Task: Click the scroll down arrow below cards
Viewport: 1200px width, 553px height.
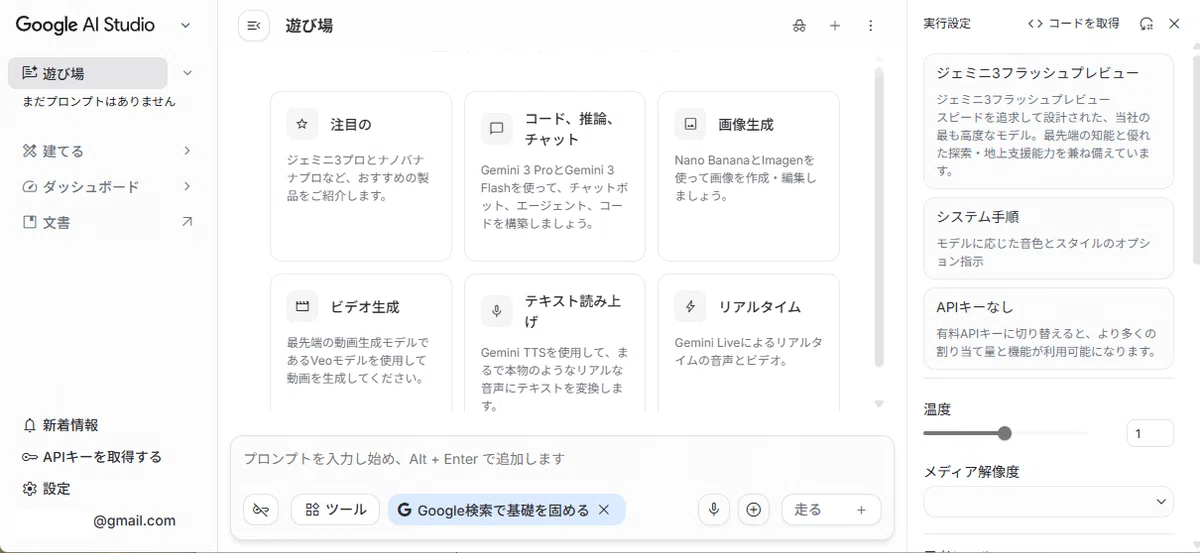Action: tap(880, 404)
